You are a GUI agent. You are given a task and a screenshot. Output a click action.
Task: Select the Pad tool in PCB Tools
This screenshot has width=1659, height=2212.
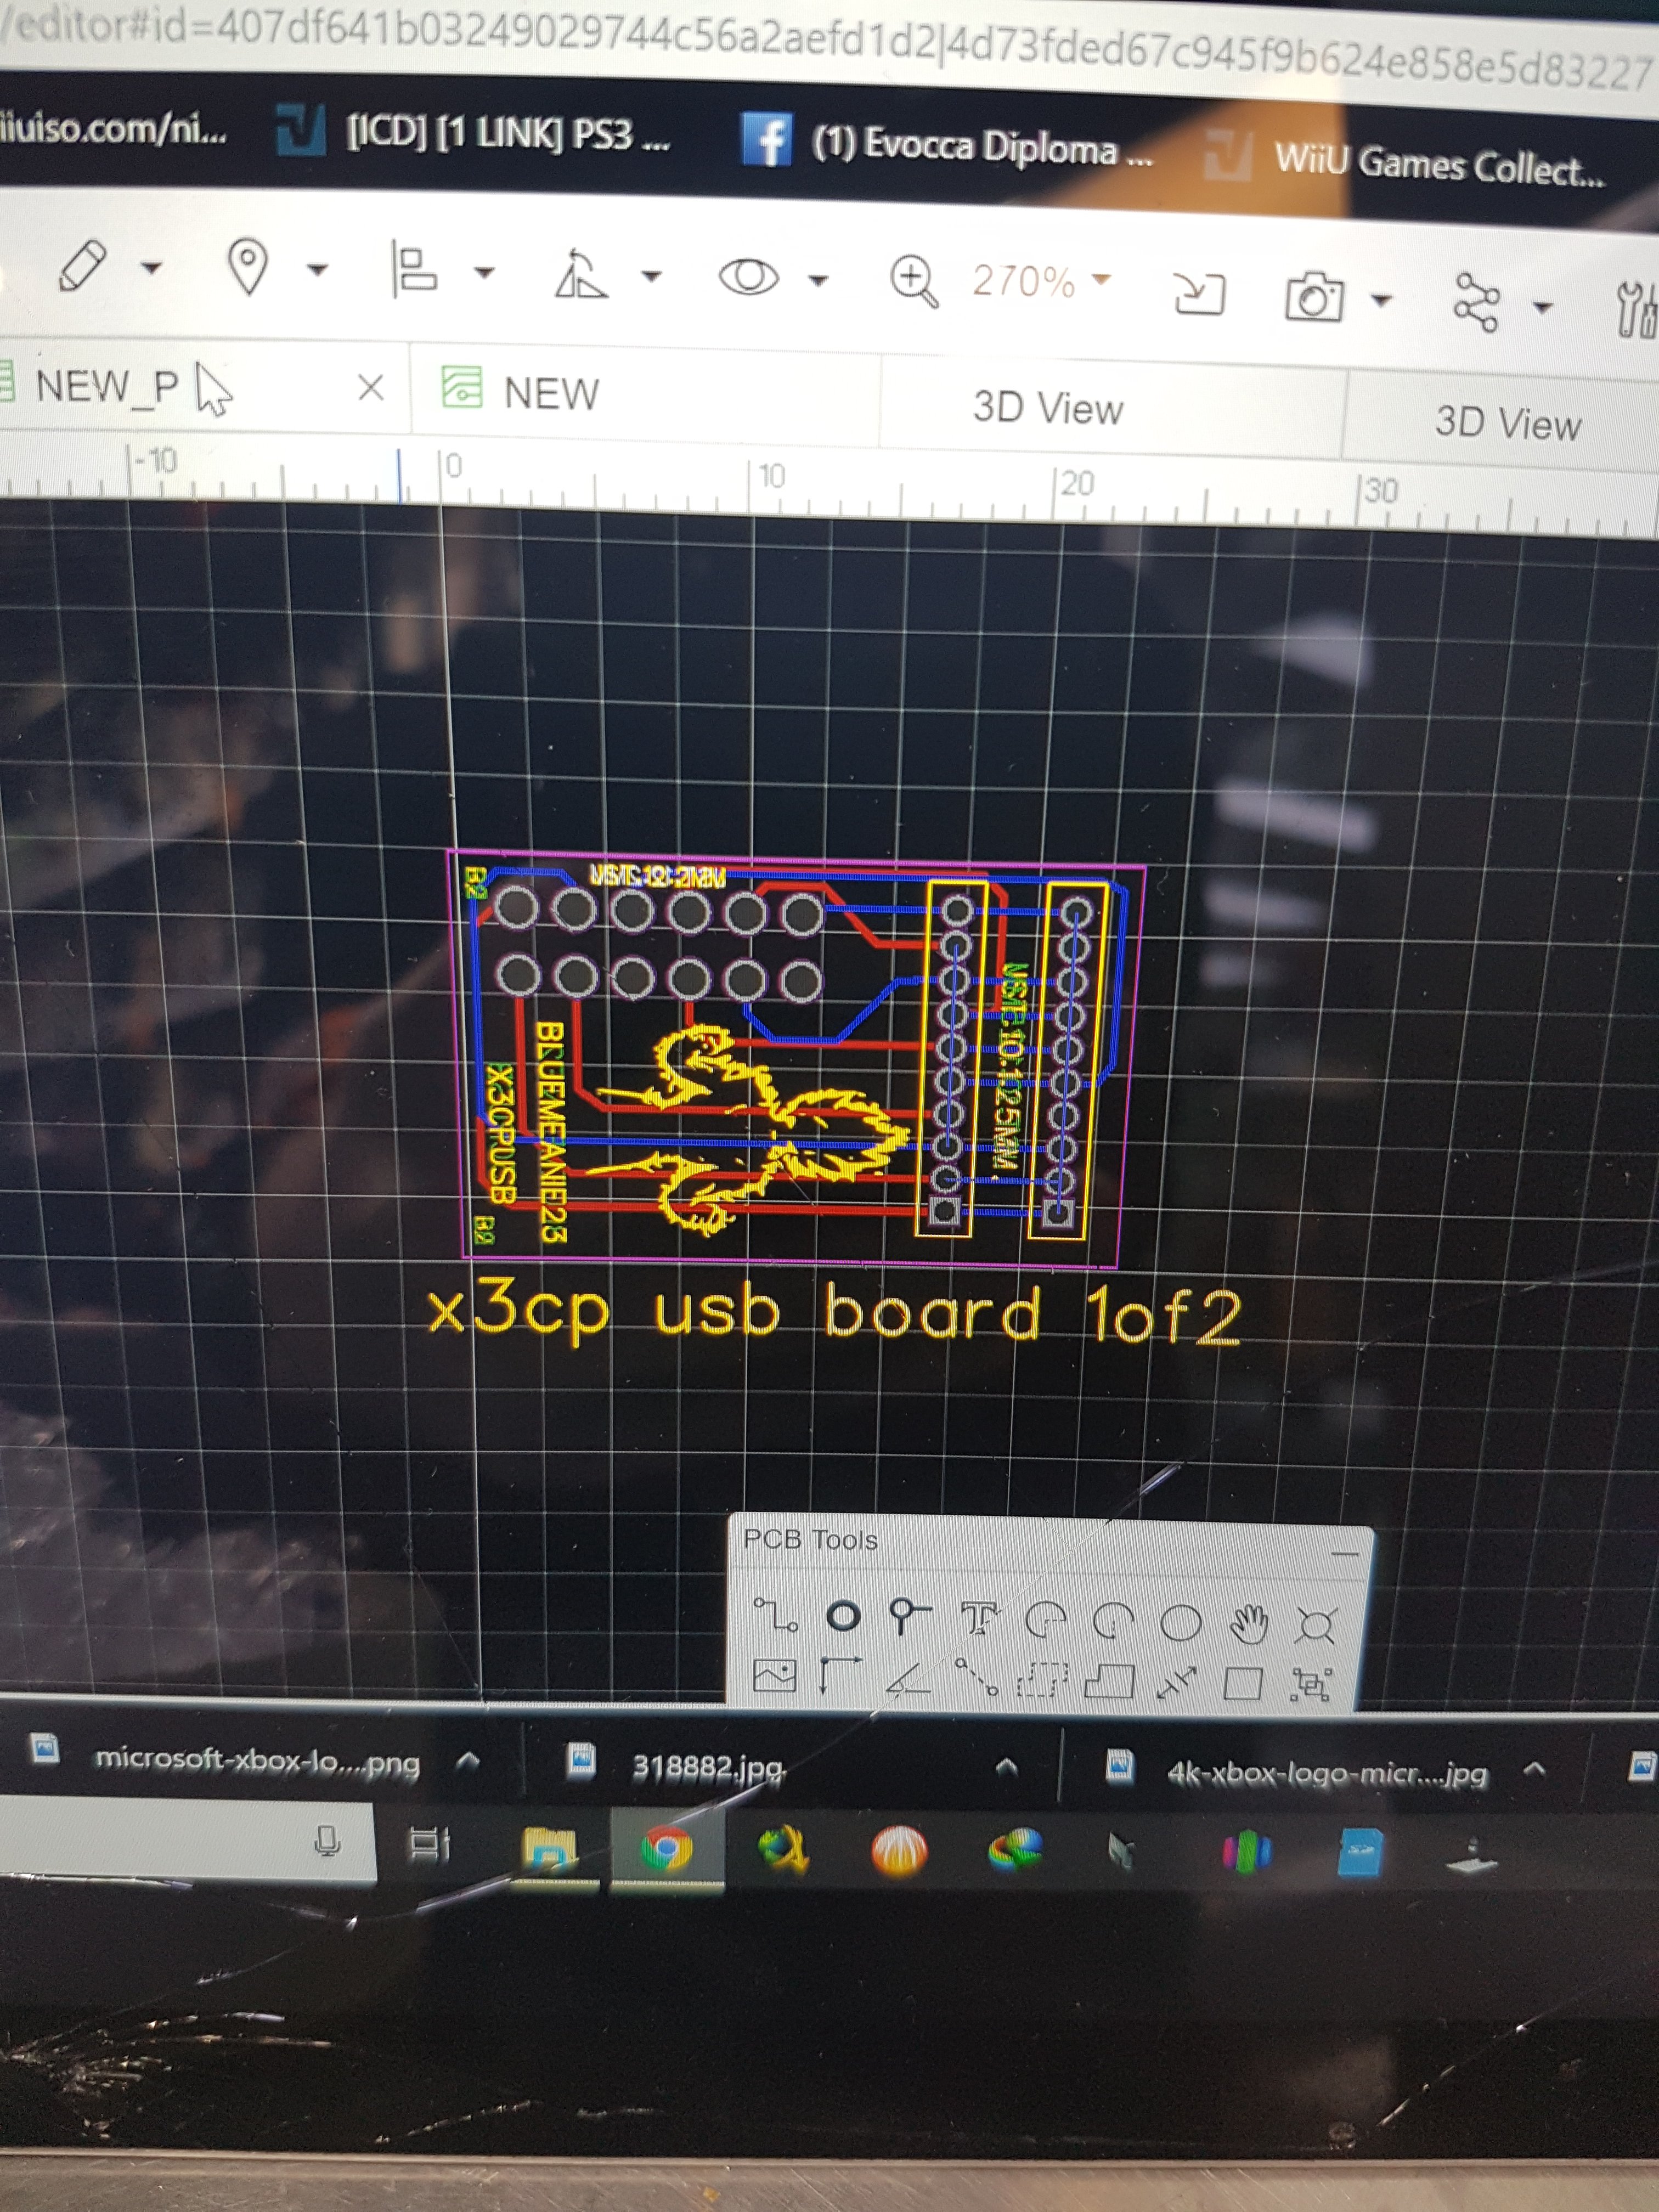(843, 1615)
